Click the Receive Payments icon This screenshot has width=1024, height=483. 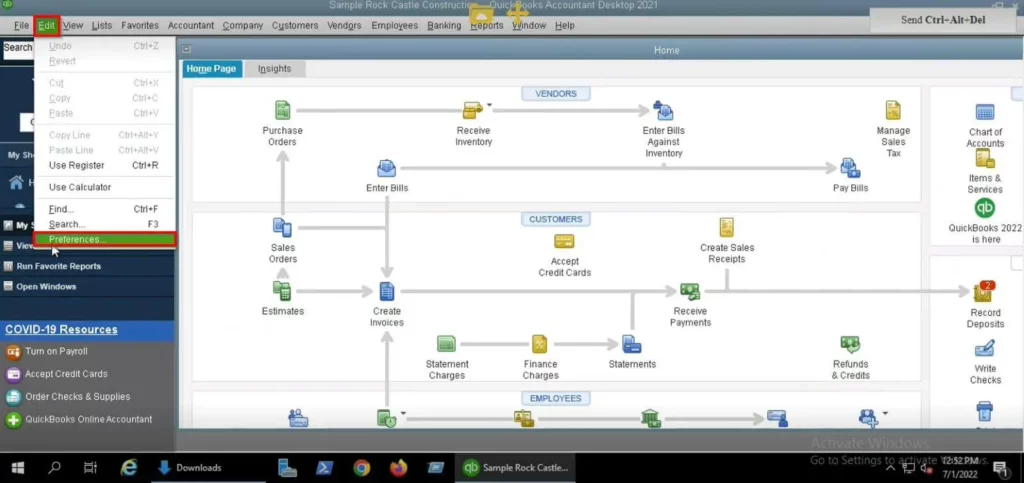click(690, 292)
